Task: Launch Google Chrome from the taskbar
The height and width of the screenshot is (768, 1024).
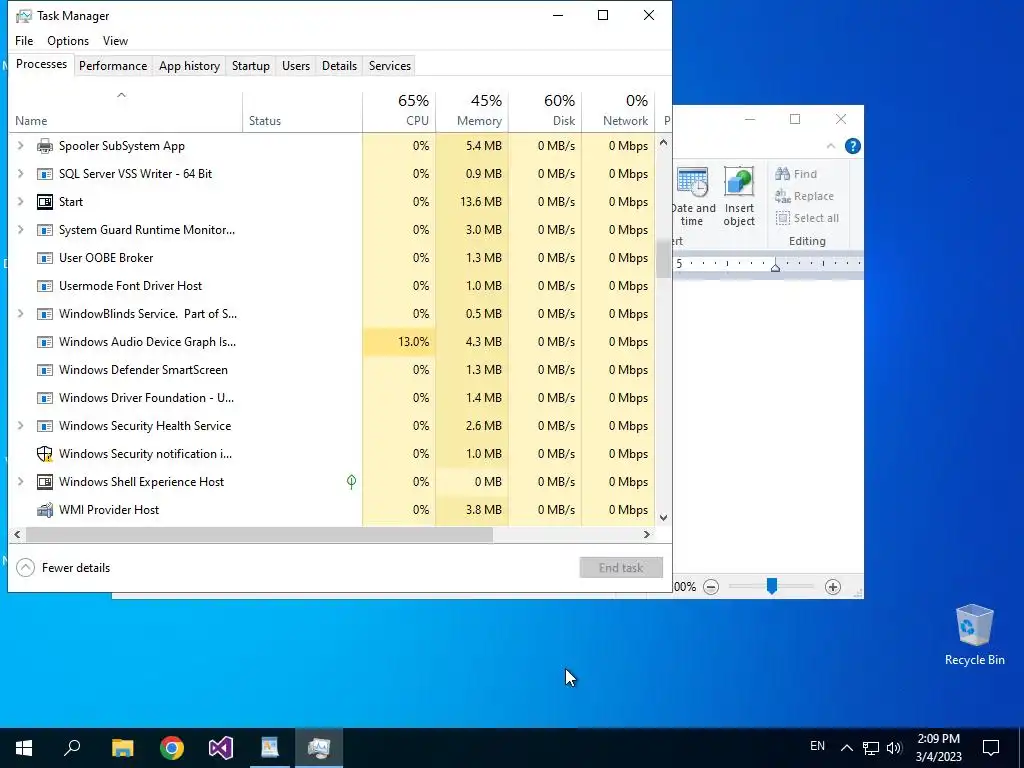Action: click(x=172, y=747)
